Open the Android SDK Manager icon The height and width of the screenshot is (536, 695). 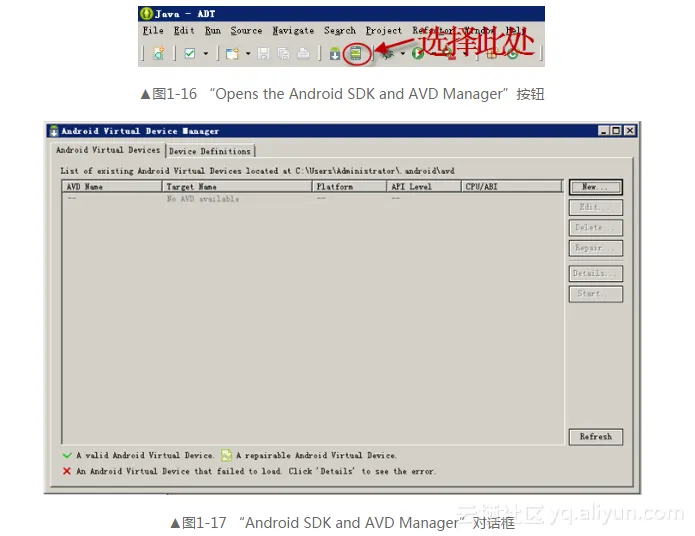[335, 54]
